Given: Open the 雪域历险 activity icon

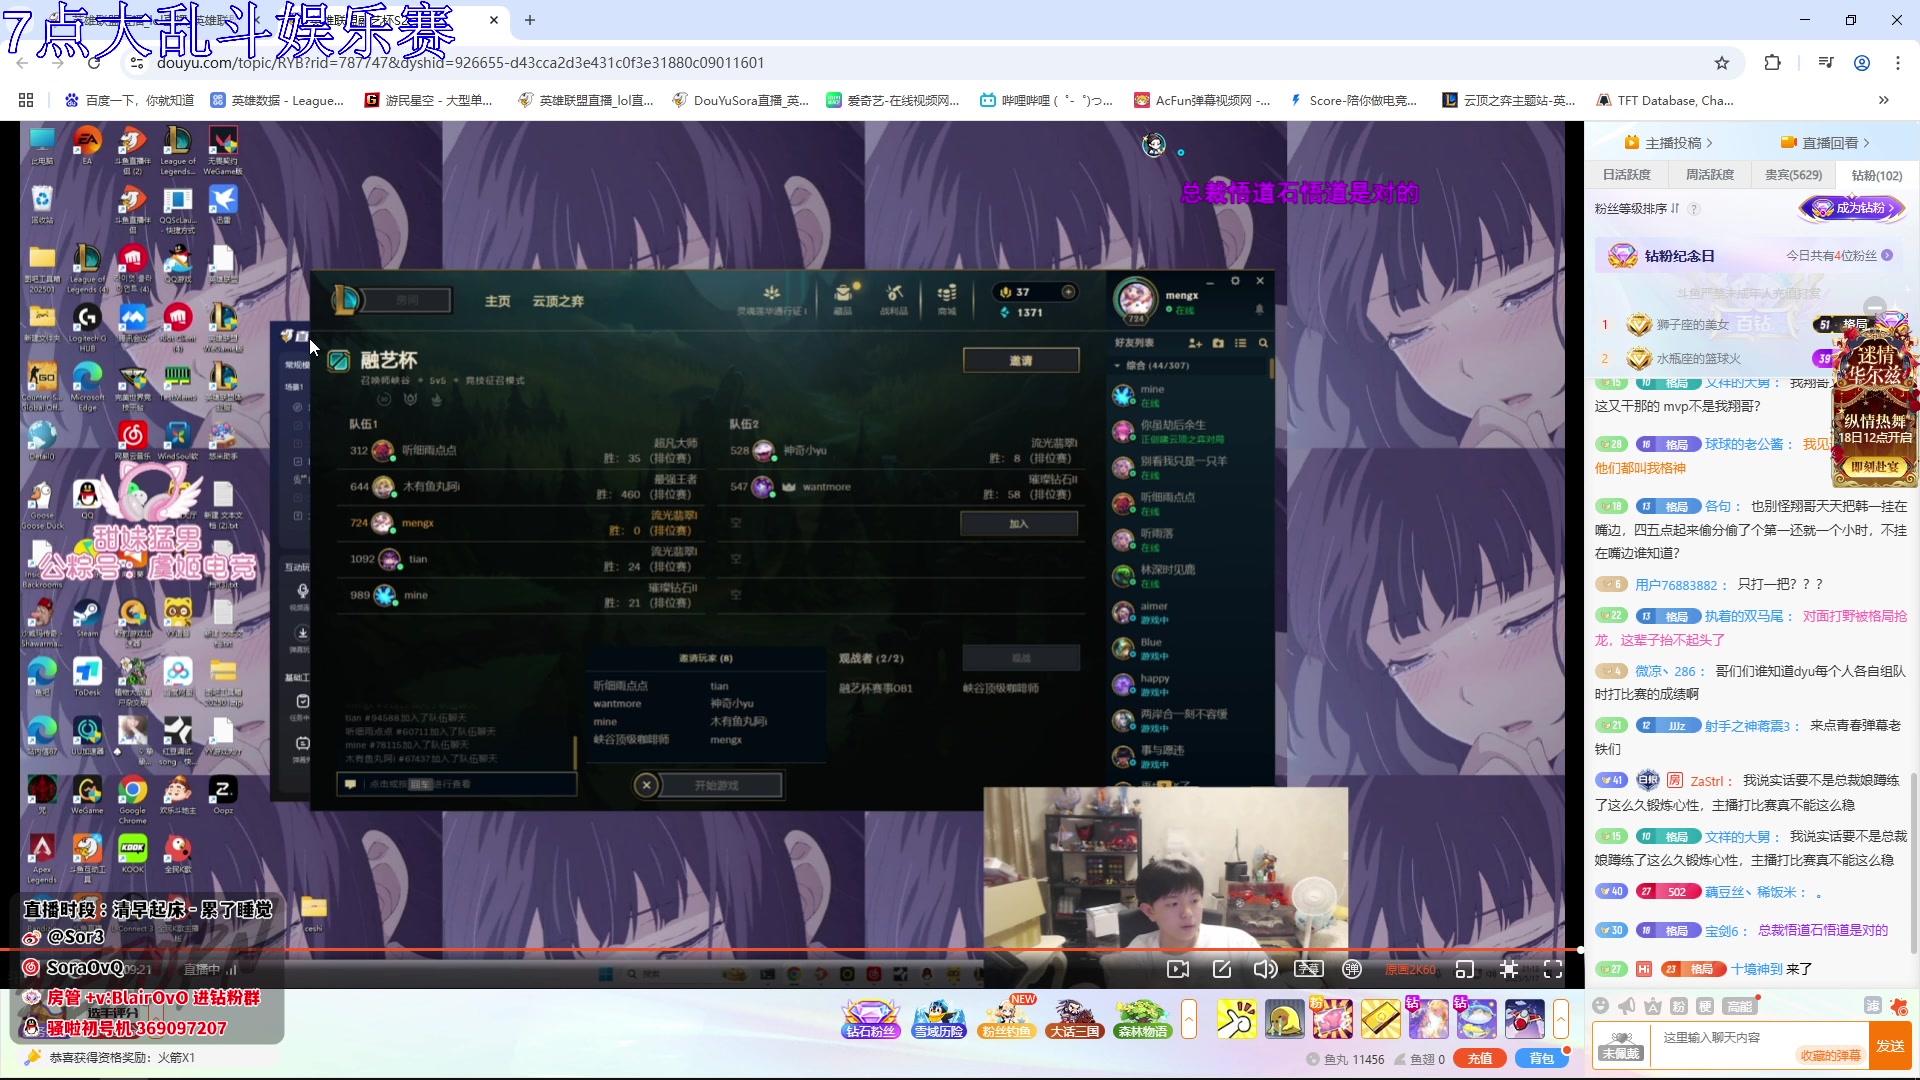Looking at the screenshot, I should tap(939, 1019).
